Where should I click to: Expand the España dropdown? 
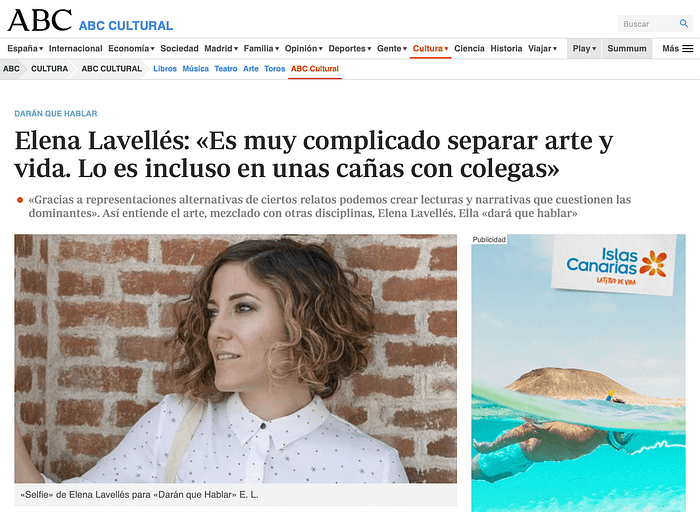tap(25, 48)
